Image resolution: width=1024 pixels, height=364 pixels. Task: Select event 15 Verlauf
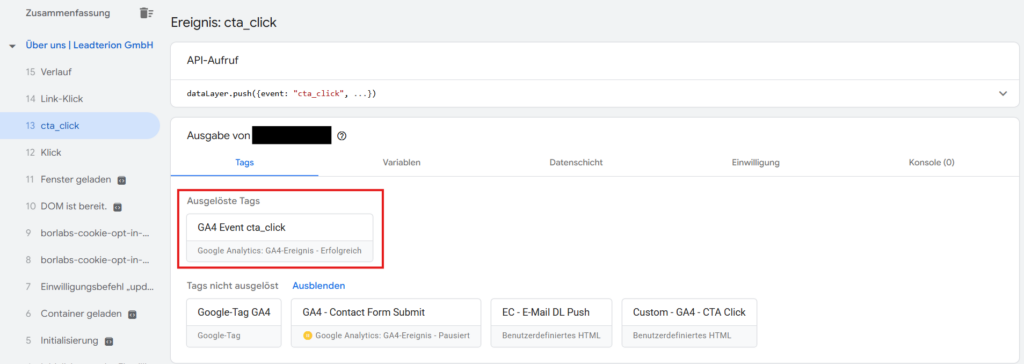pos(80,72)
